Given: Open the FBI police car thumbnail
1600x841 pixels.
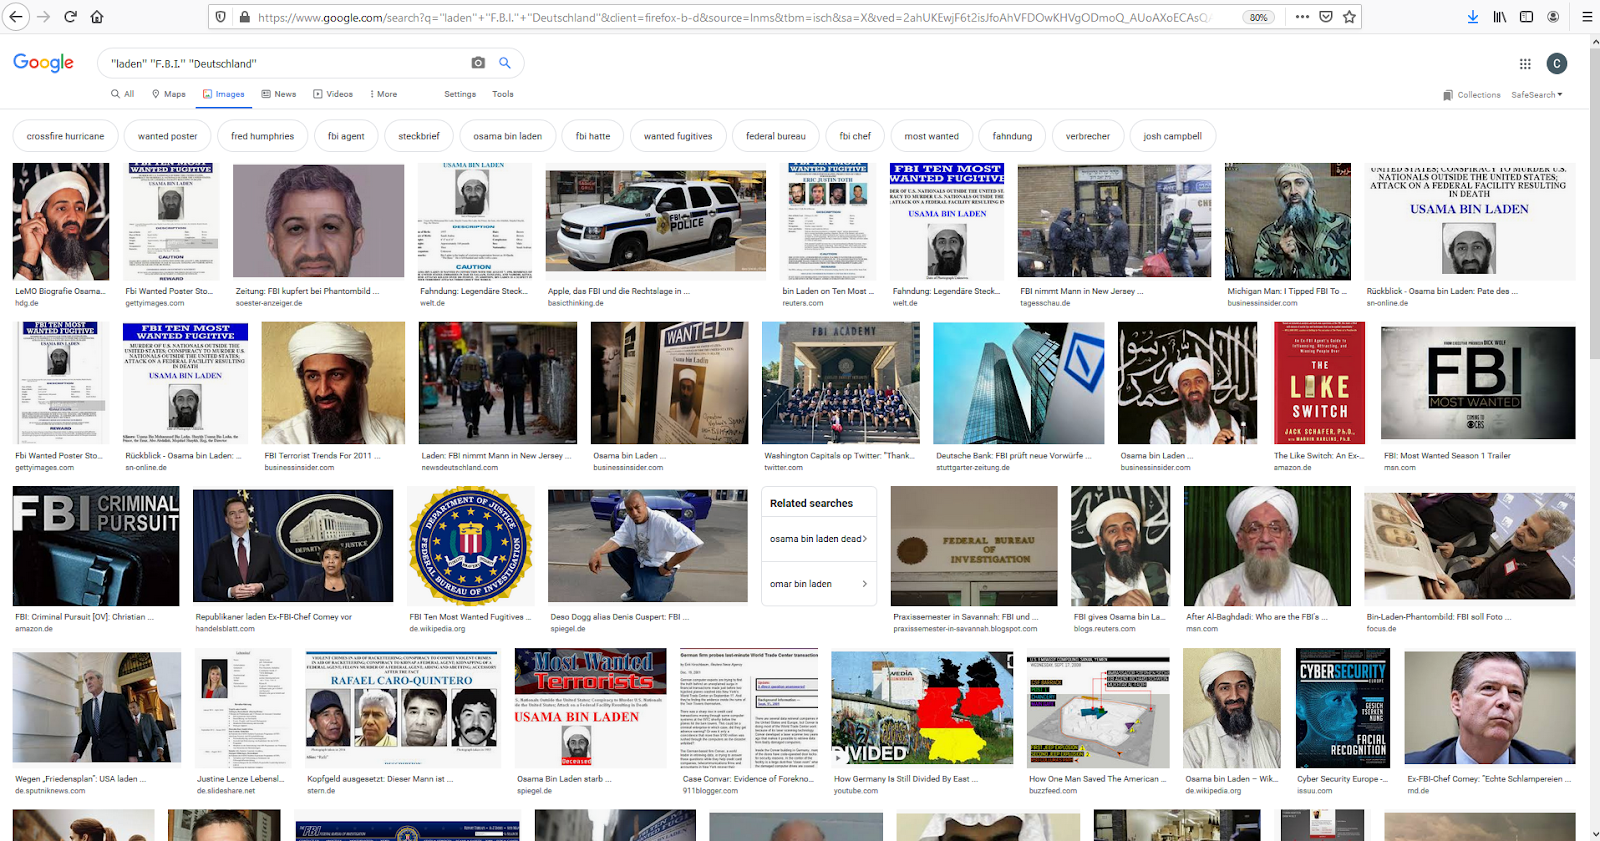Looking at the screenshot, I should click(x=655, y=222).
